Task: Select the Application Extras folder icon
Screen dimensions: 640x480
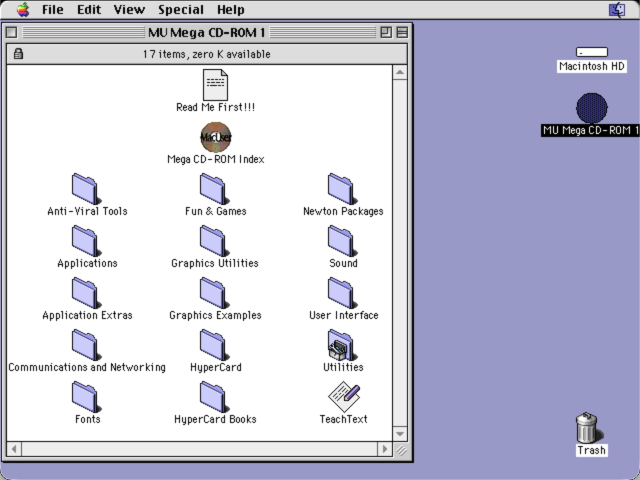Action: (86, 293)
